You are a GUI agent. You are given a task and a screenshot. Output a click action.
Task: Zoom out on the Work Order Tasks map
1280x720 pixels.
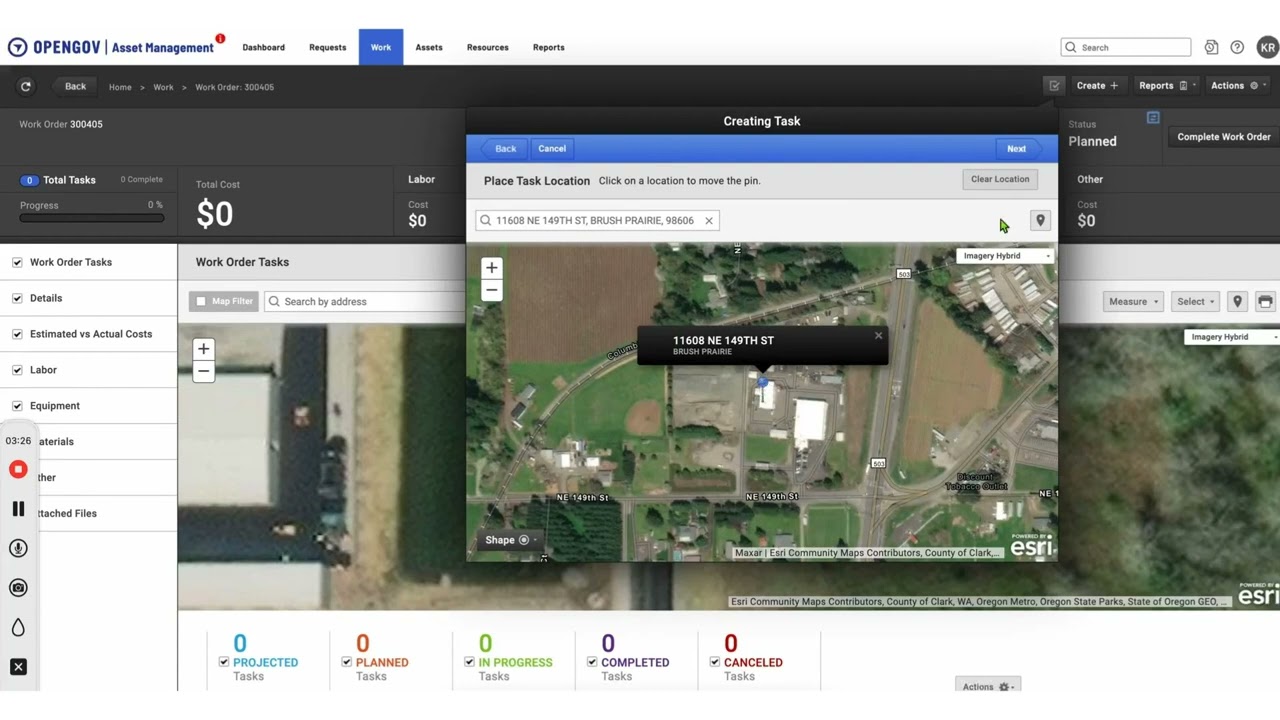point(203,371)
